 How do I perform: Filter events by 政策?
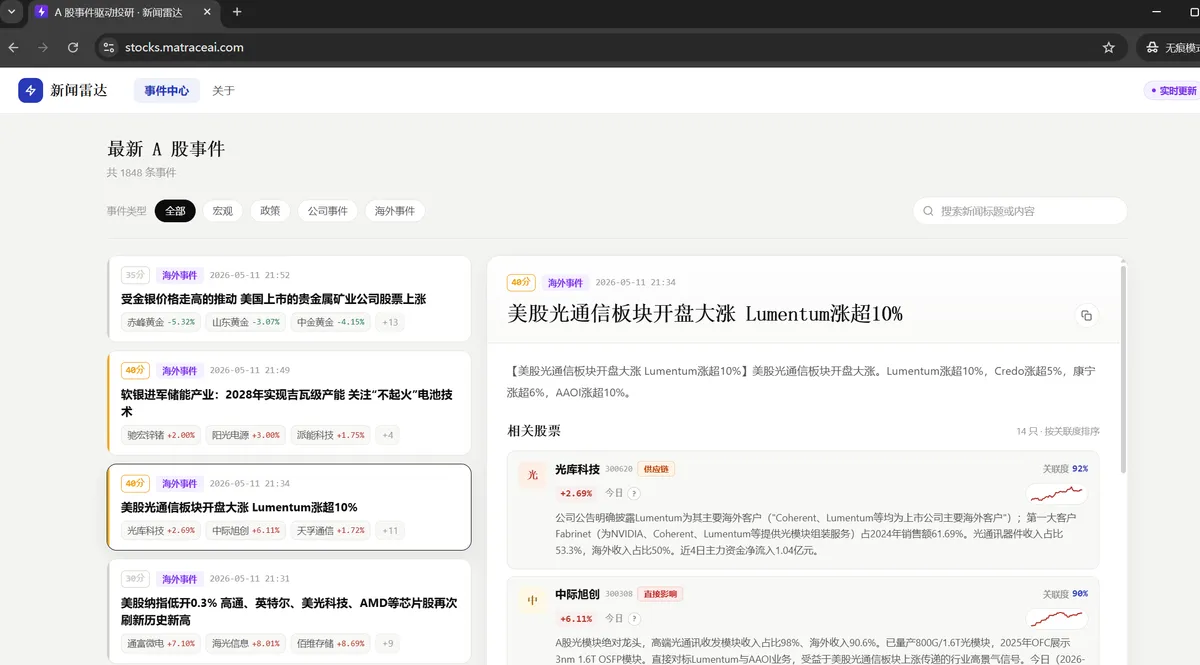click(x=270, y=211)
